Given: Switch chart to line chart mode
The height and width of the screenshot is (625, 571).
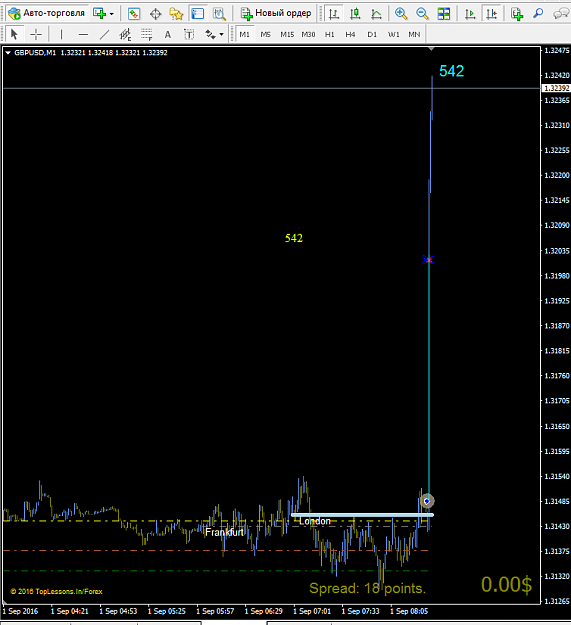Looking at the screenshot, I should [x=376, y=14].
